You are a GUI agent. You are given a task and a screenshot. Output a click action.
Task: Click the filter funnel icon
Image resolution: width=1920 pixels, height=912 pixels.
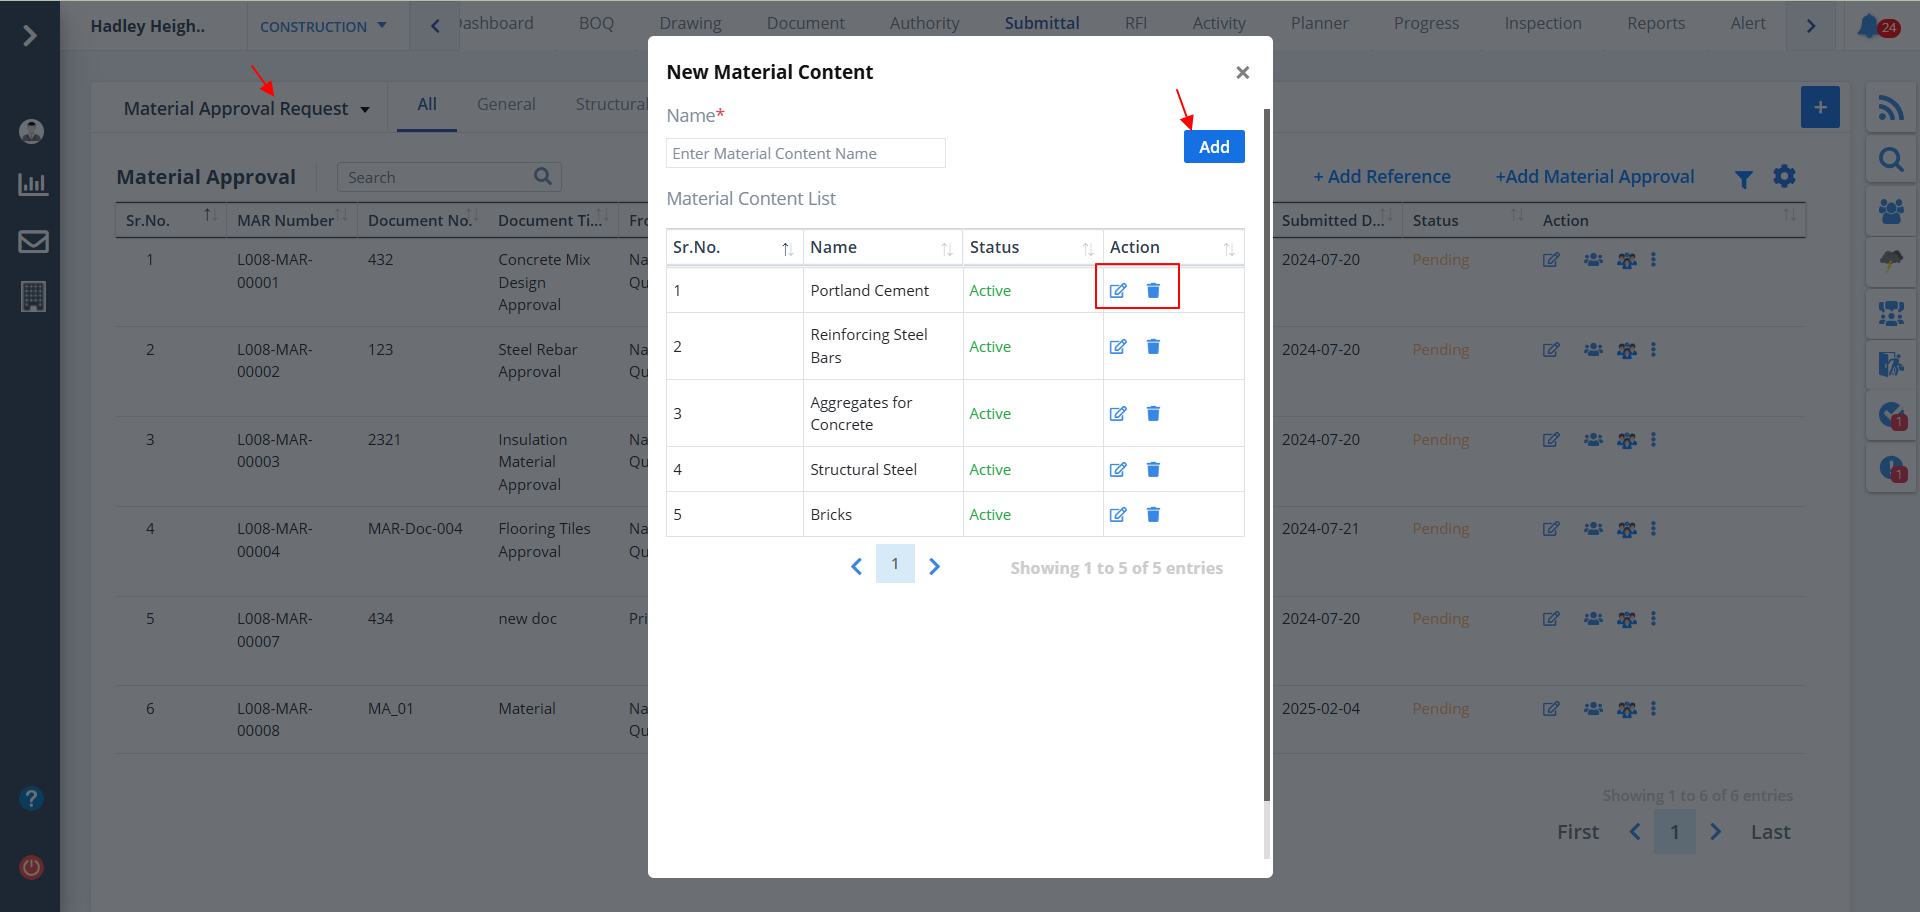click(1743, 179)
